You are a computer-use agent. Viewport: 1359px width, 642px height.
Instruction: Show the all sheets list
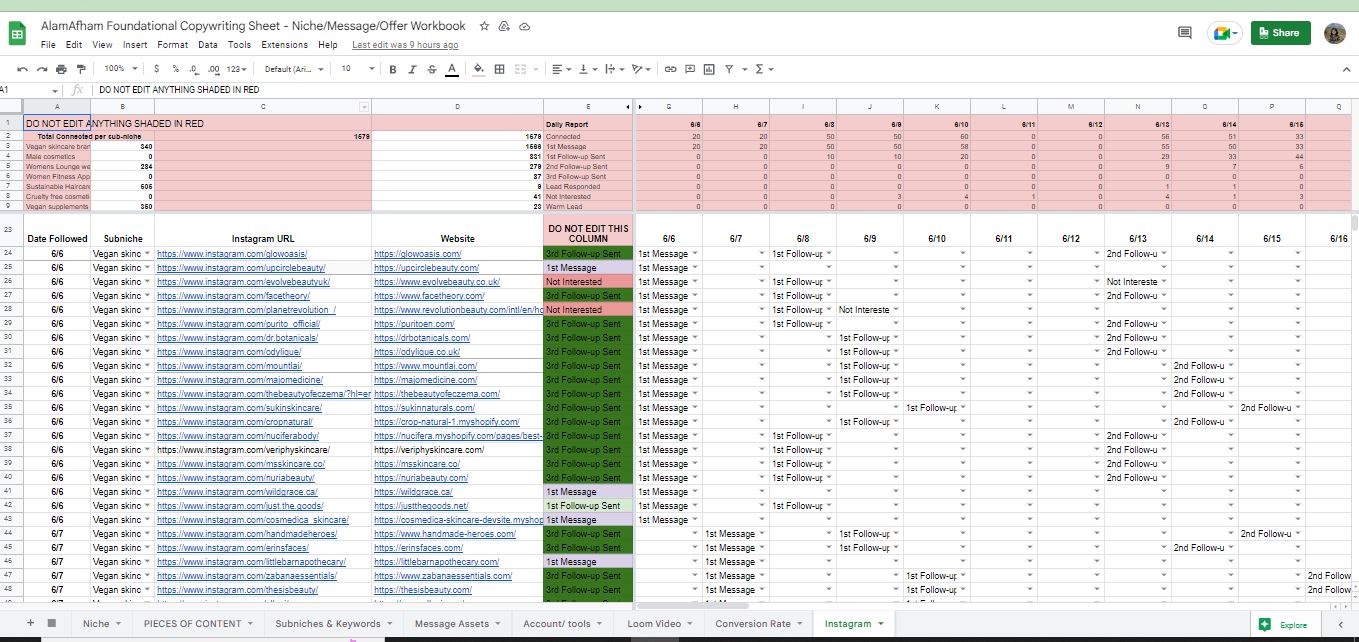(51, 623)
